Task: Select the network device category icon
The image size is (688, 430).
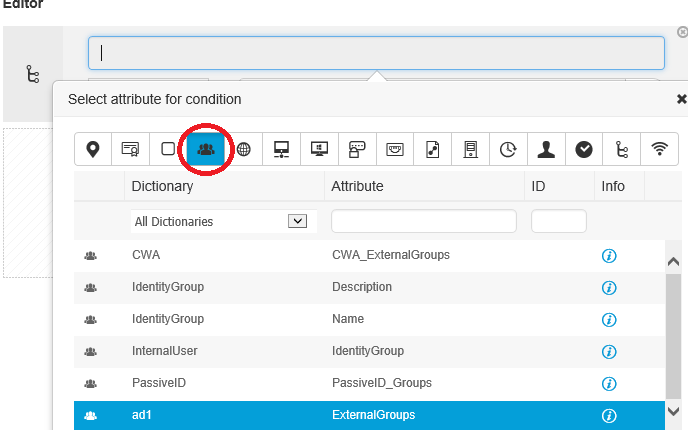Action: (281, 149)
